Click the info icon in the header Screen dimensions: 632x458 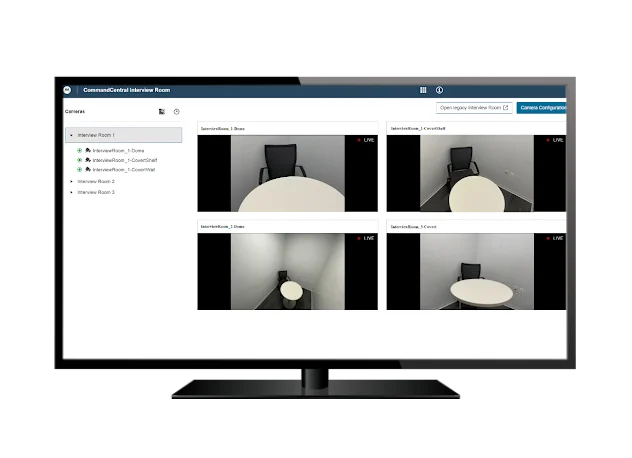(439, 90)
